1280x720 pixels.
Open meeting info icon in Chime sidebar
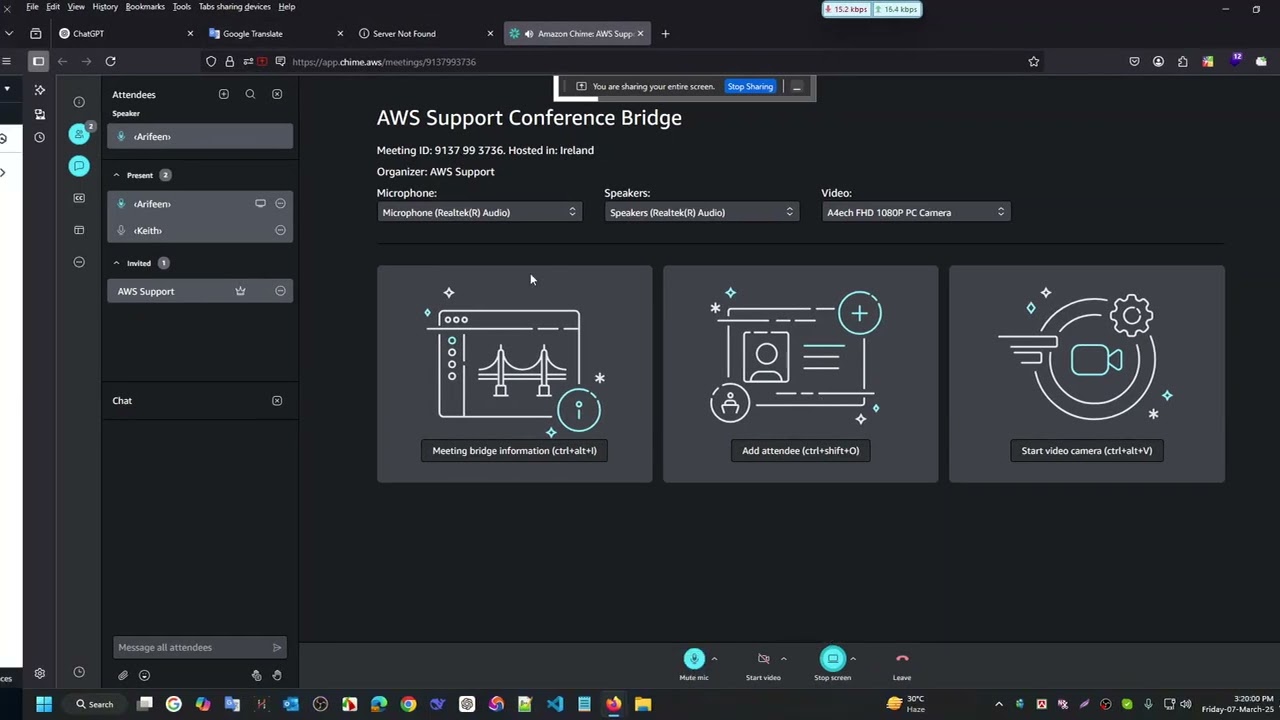coord(79,102)
